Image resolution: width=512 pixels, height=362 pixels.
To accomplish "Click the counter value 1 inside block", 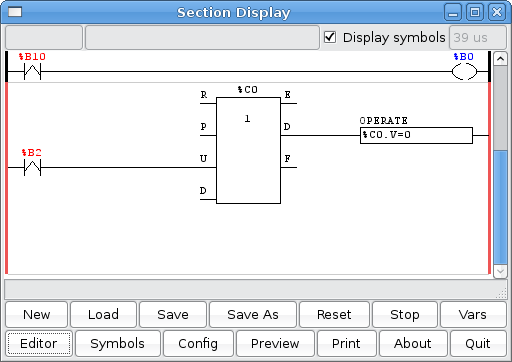I will coord(247,118).
